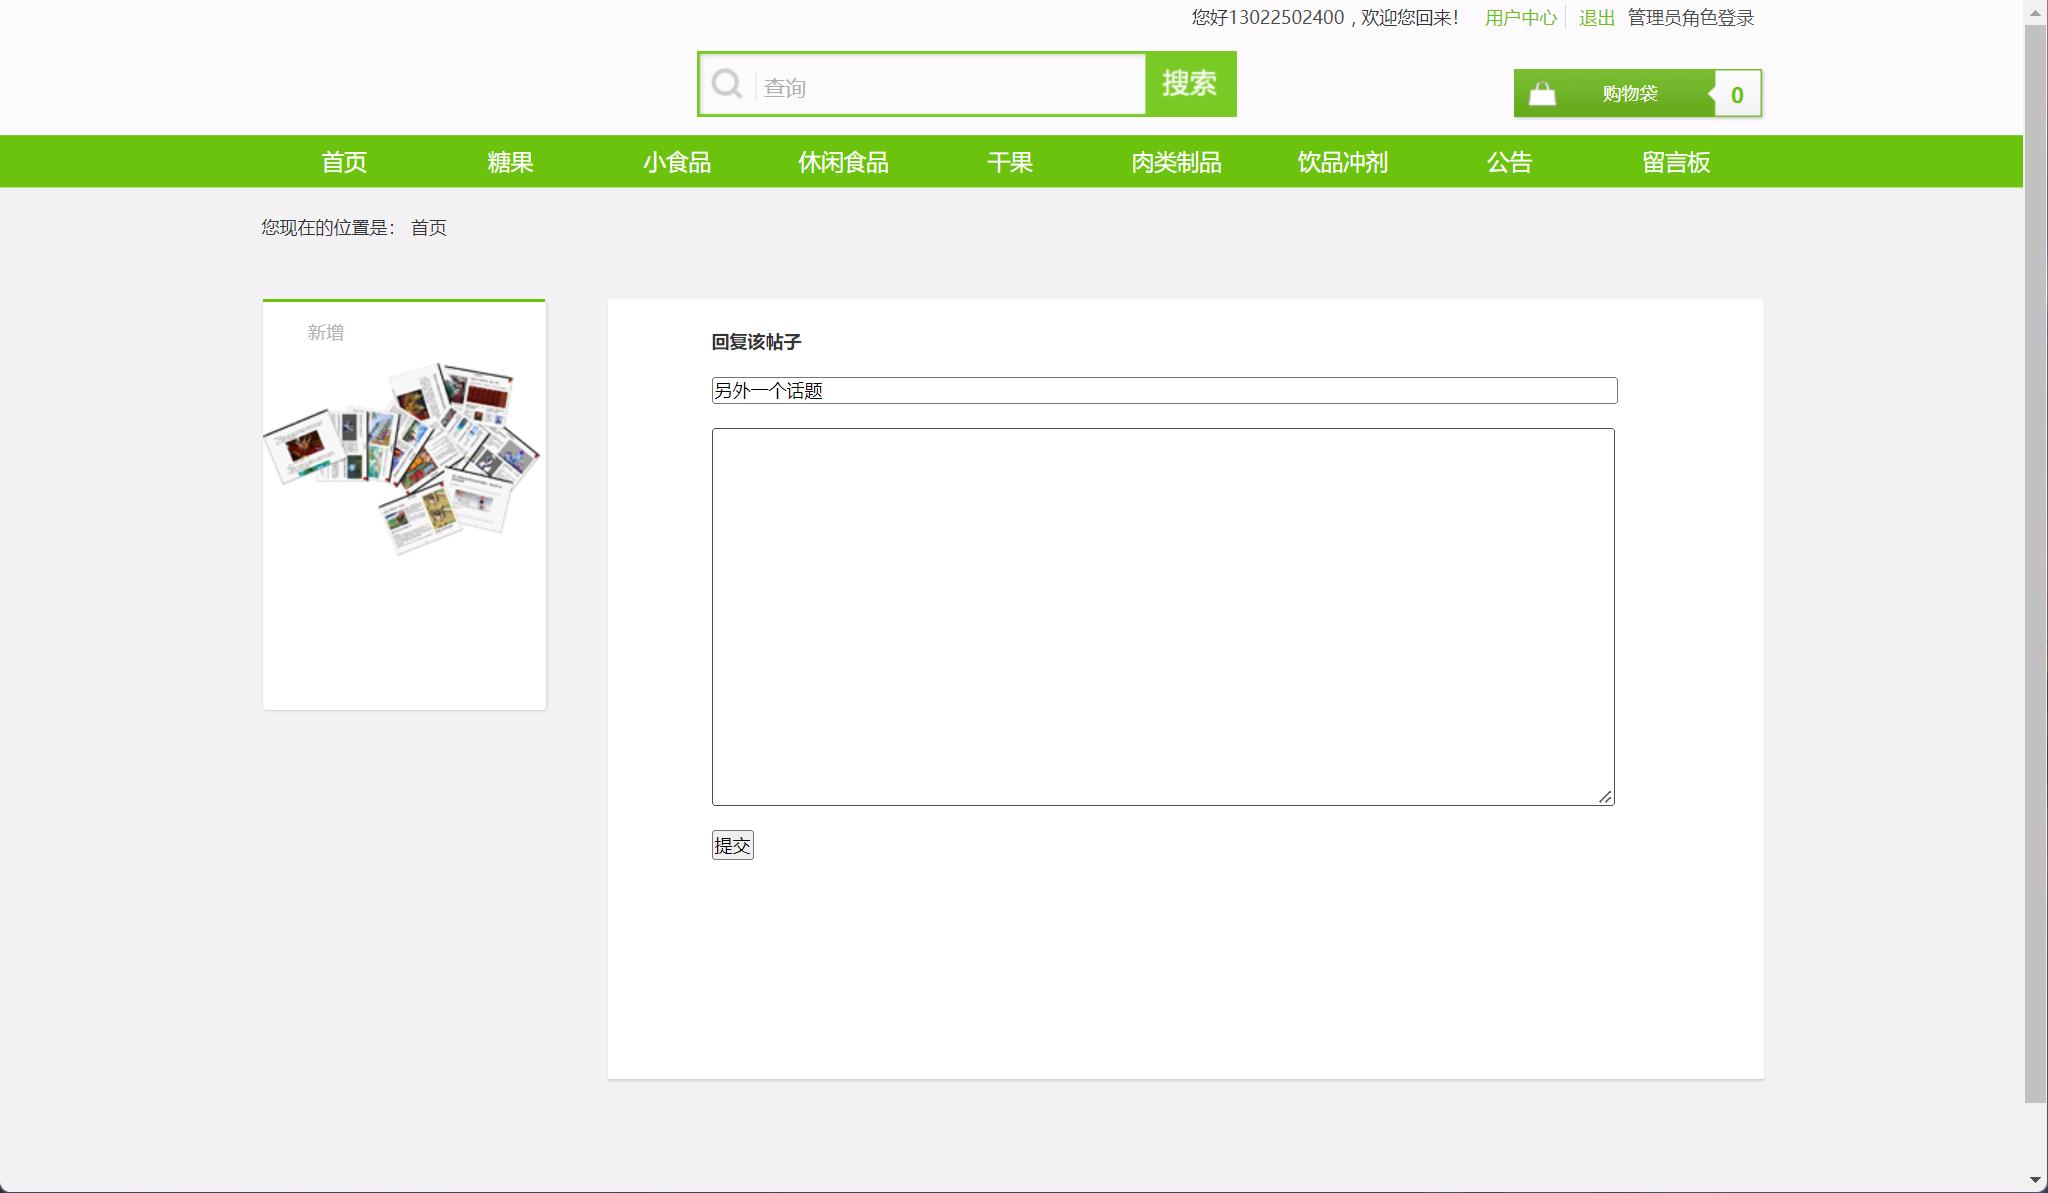Image resolution: width=2048 pixels, height=1193 pixels.
Task: Open the 留言板 message board
Action: click(x=1676, y=162)
